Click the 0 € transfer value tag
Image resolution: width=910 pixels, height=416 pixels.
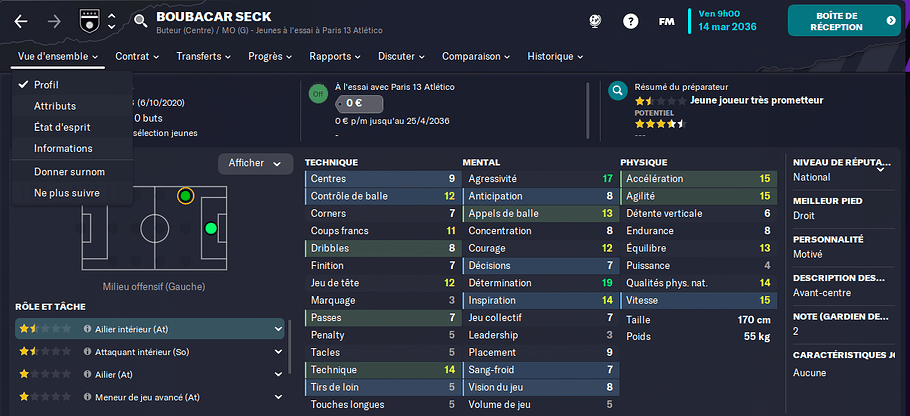tap(359, 104)
